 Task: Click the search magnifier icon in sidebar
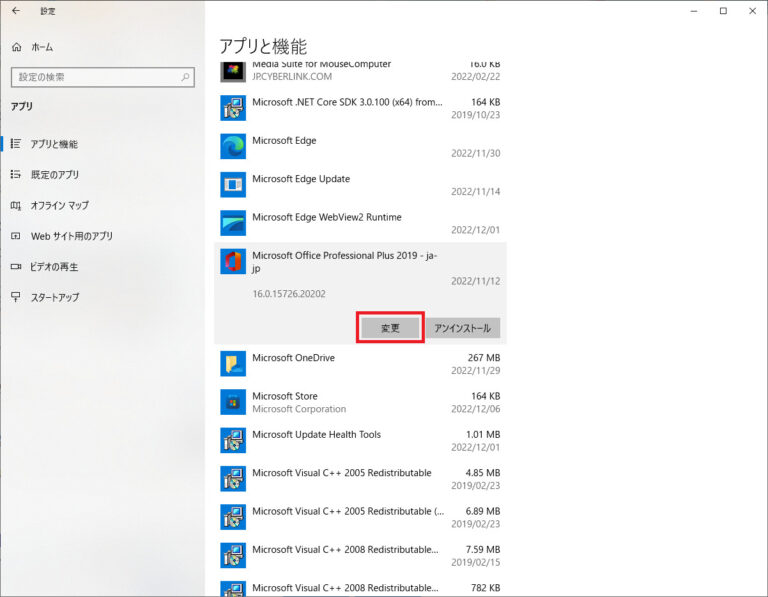point(186,77)
